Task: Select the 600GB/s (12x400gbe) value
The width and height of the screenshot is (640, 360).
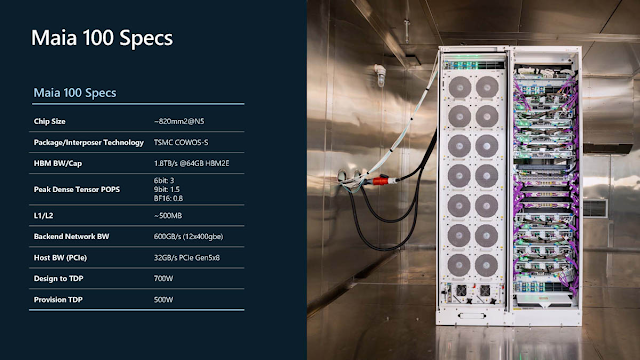Action: click(189, 236)
